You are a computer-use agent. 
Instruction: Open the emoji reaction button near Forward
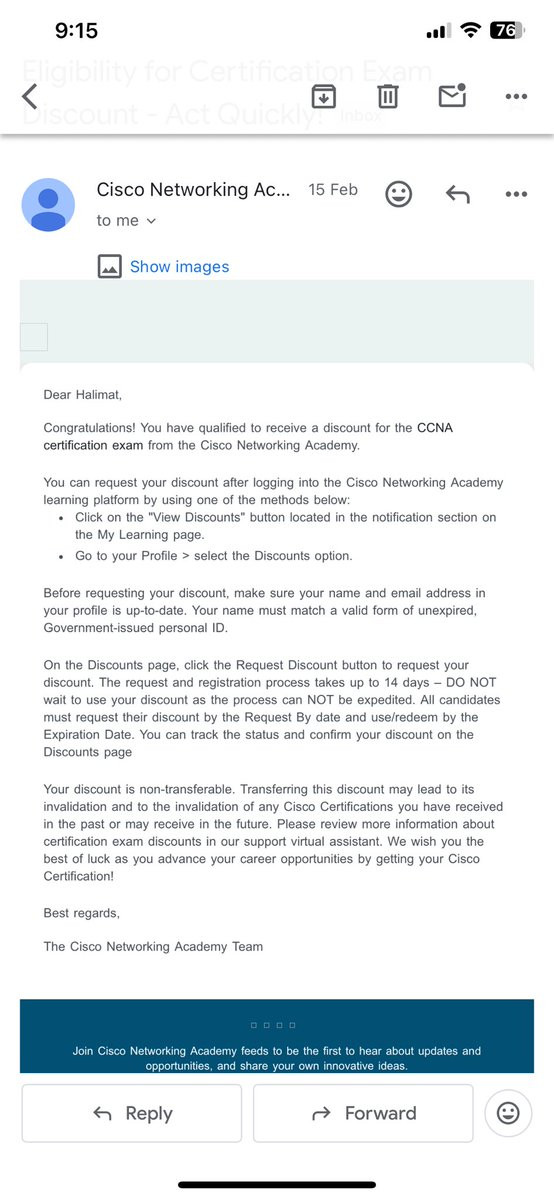pos(508,1113)
